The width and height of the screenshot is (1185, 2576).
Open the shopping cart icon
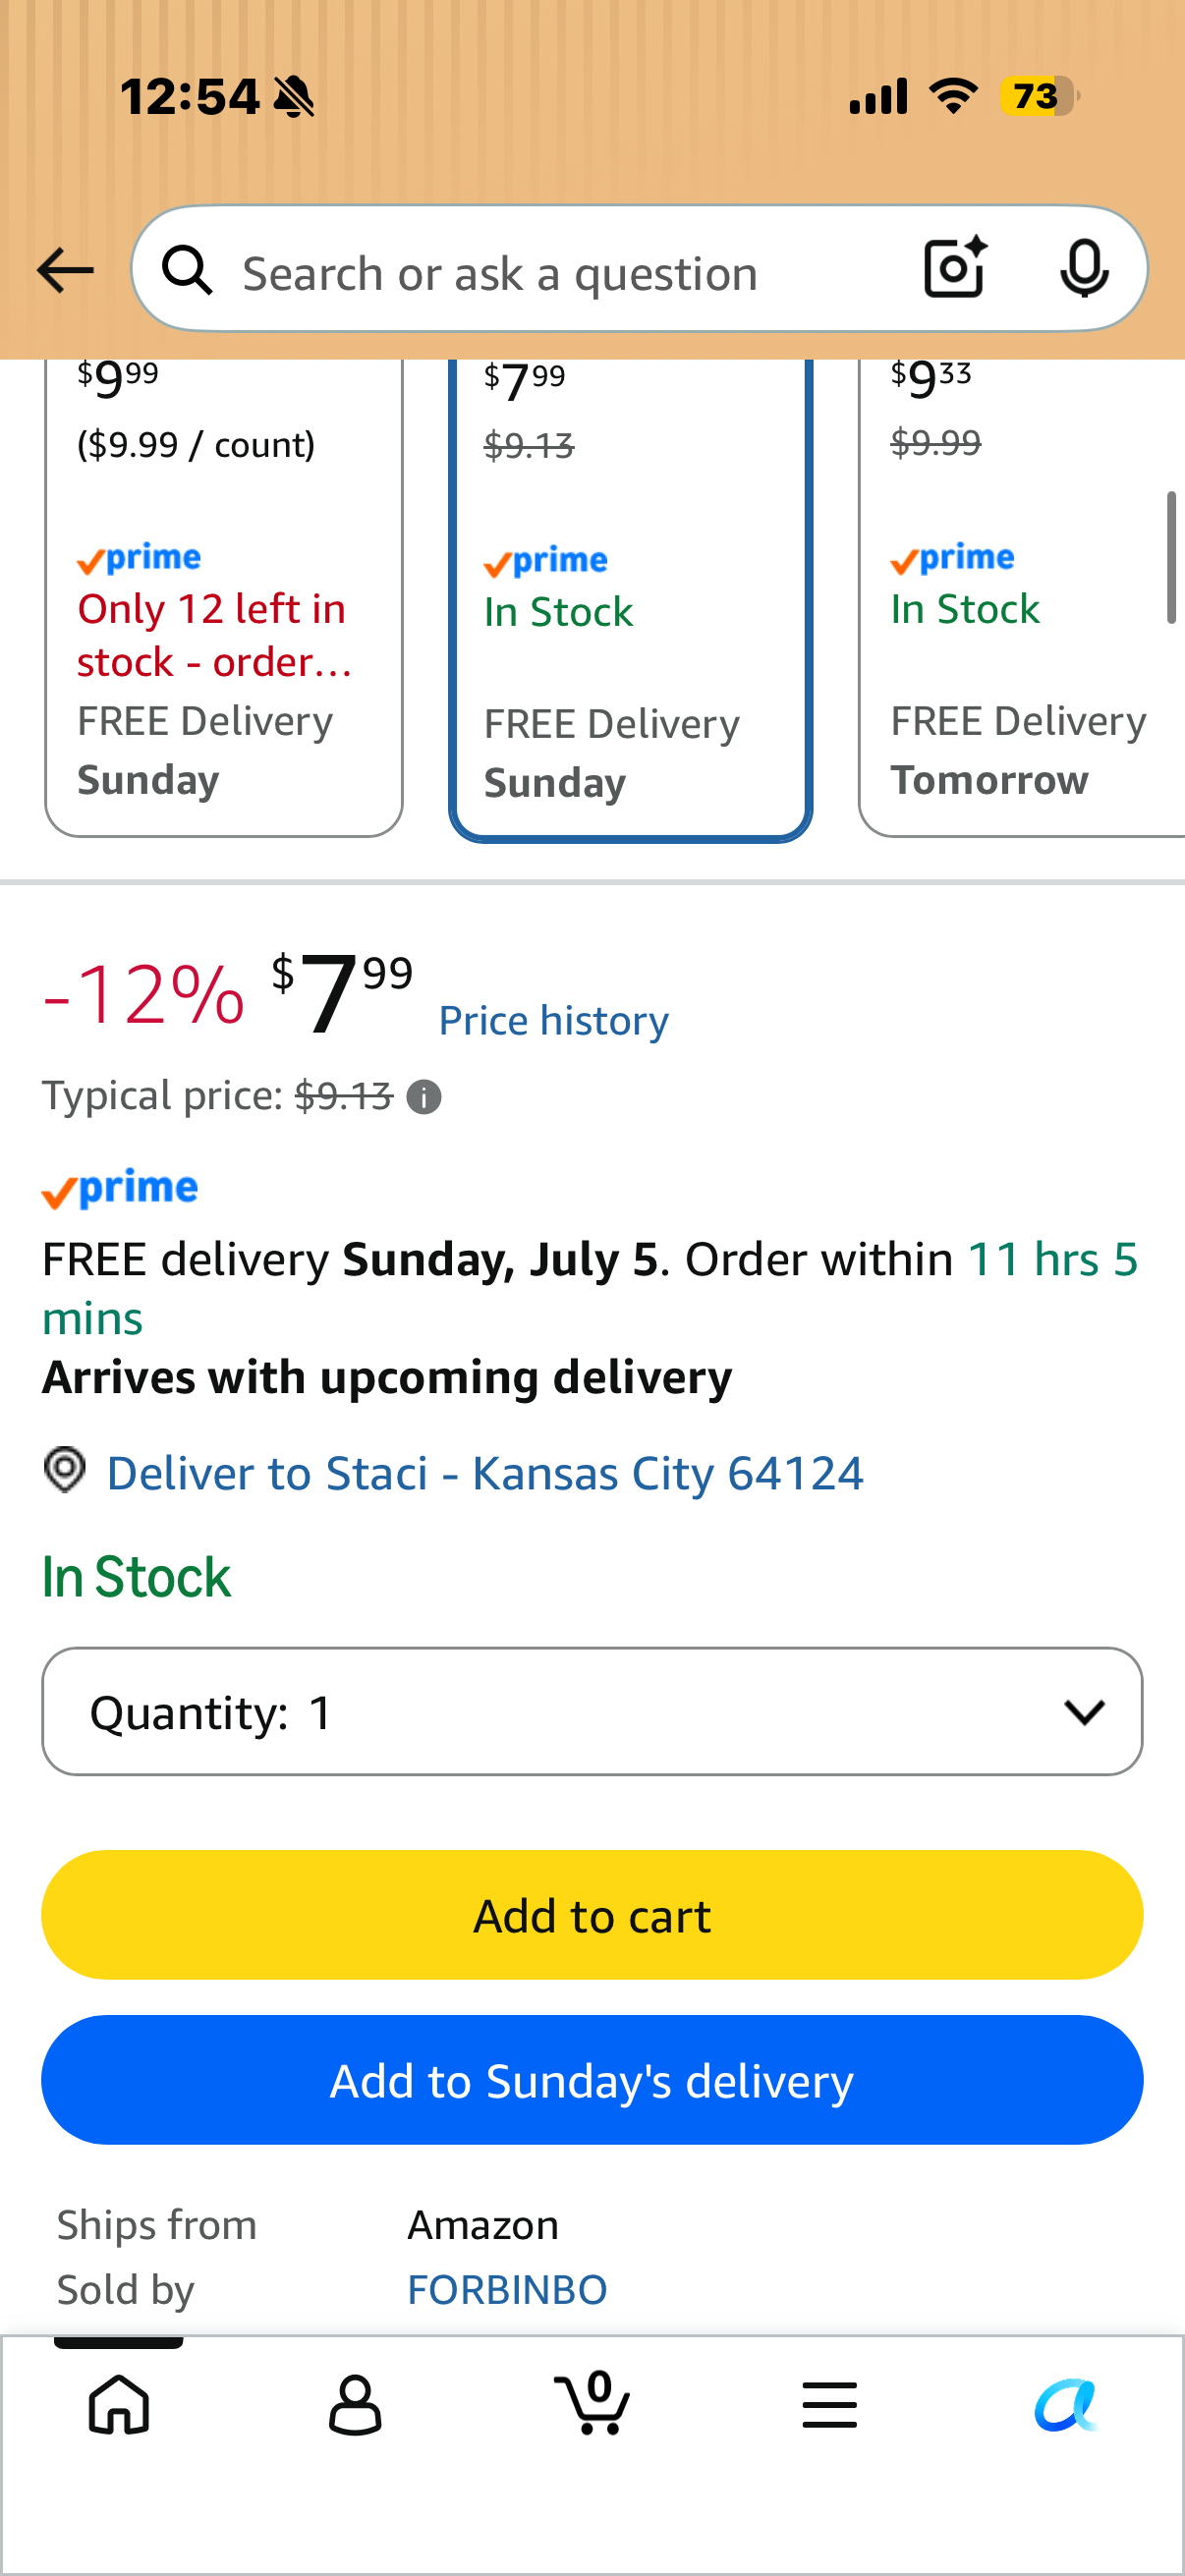pos(592,2403)
